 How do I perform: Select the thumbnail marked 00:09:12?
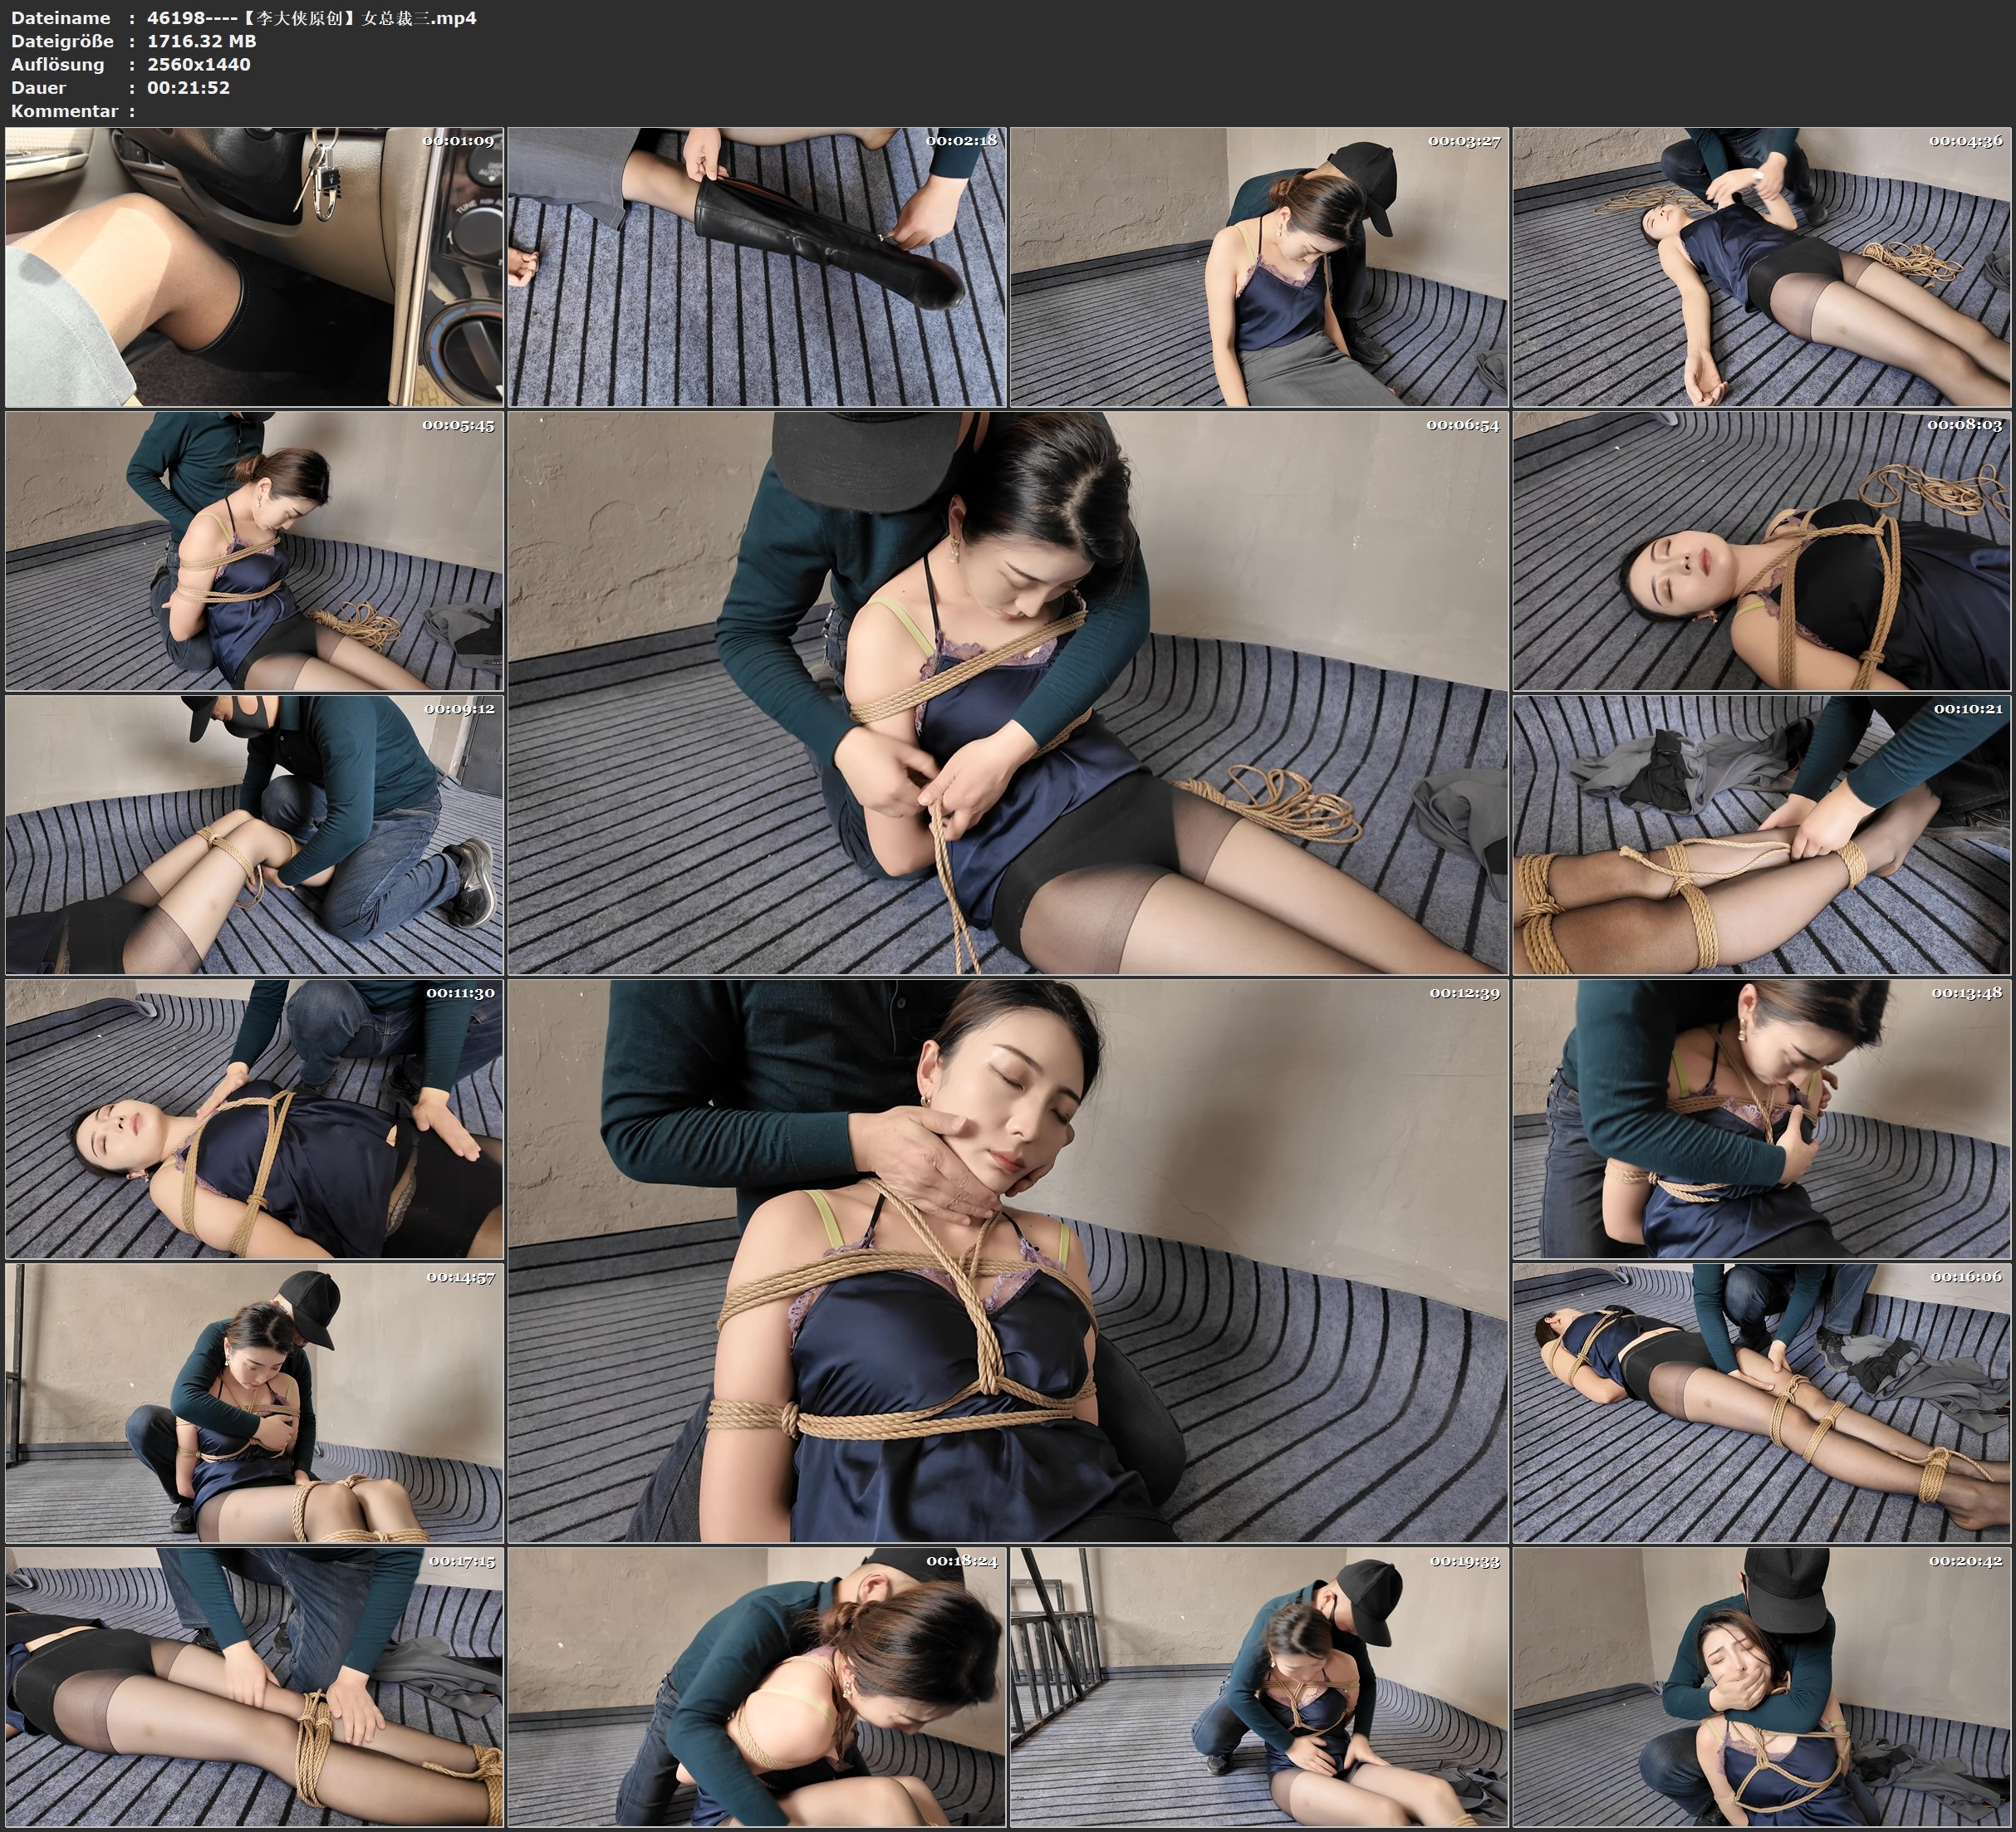tap(254, 835)
